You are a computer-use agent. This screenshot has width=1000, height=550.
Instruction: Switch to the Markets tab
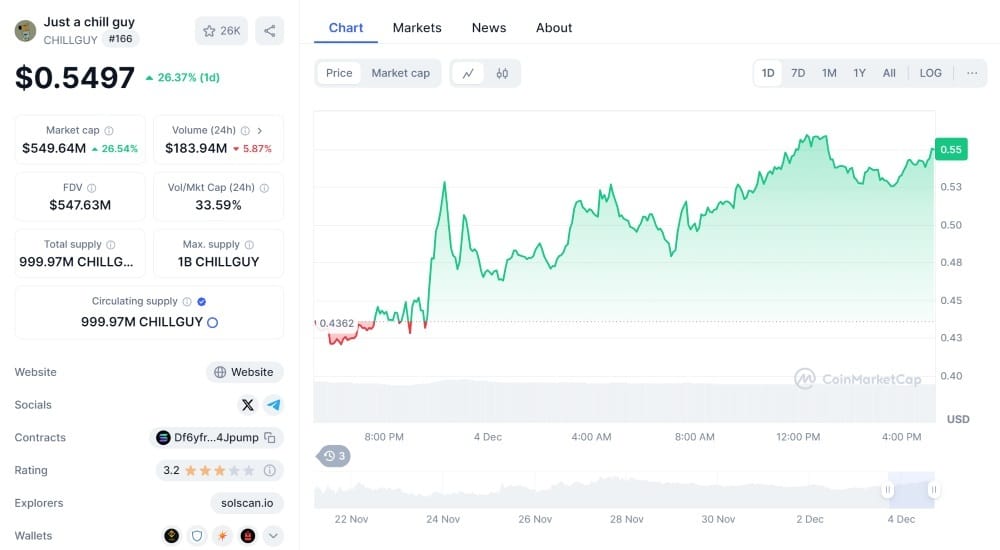pos(417,28)
